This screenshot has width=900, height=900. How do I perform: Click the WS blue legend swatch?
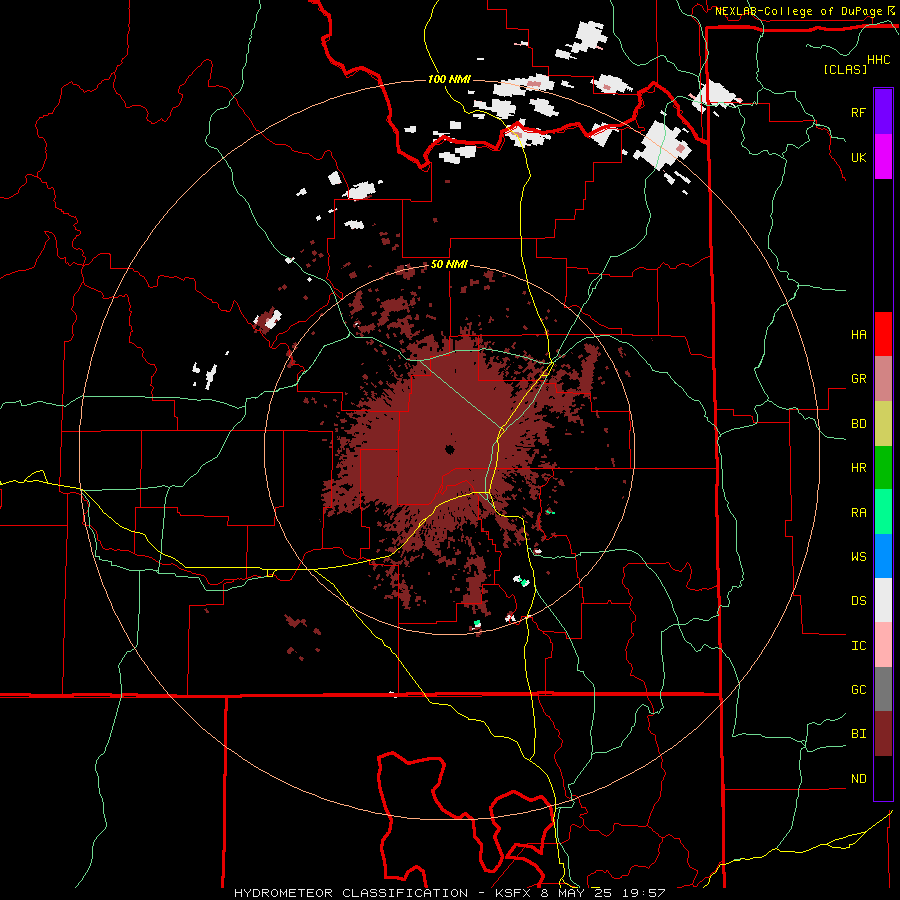pos(883,556)
